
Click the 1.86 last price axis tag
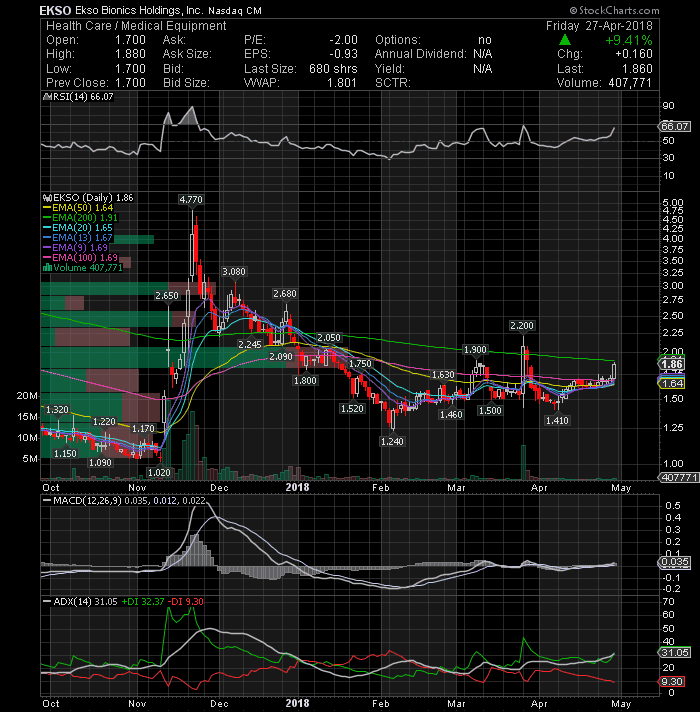click(672, 364)
